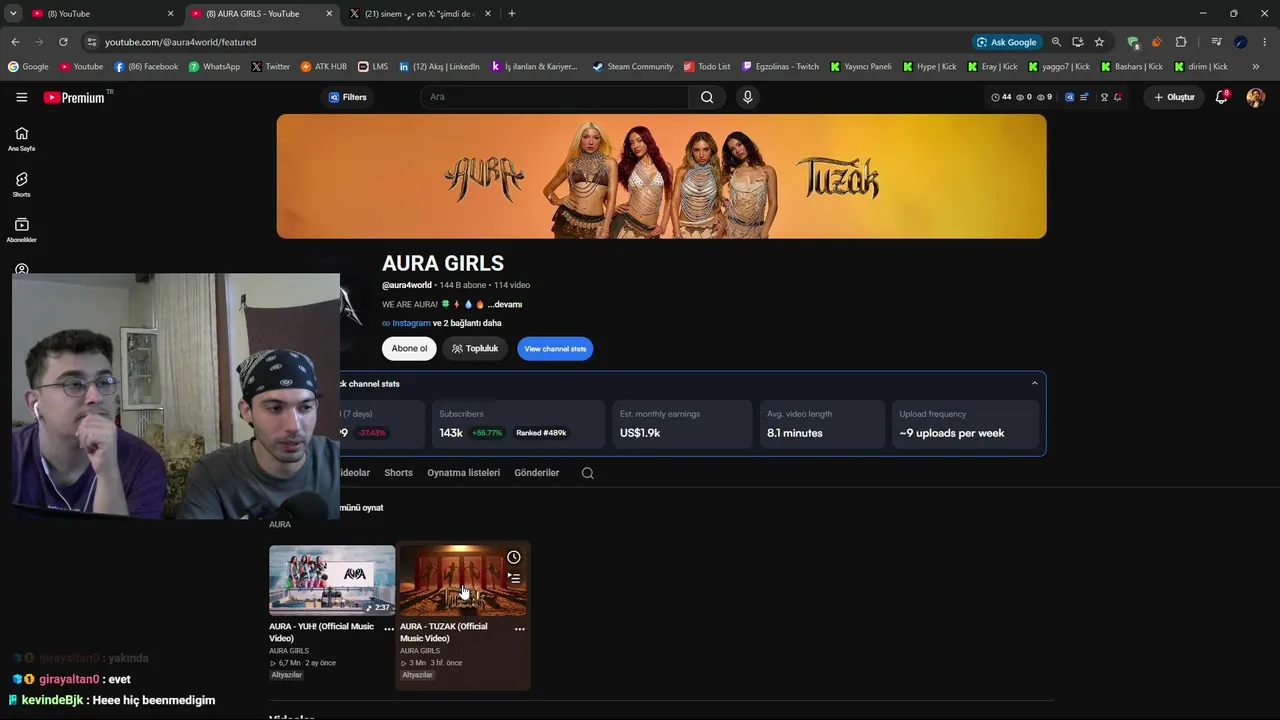
Task: Open more options for YUH! video
Action: (x=389, y=629)
